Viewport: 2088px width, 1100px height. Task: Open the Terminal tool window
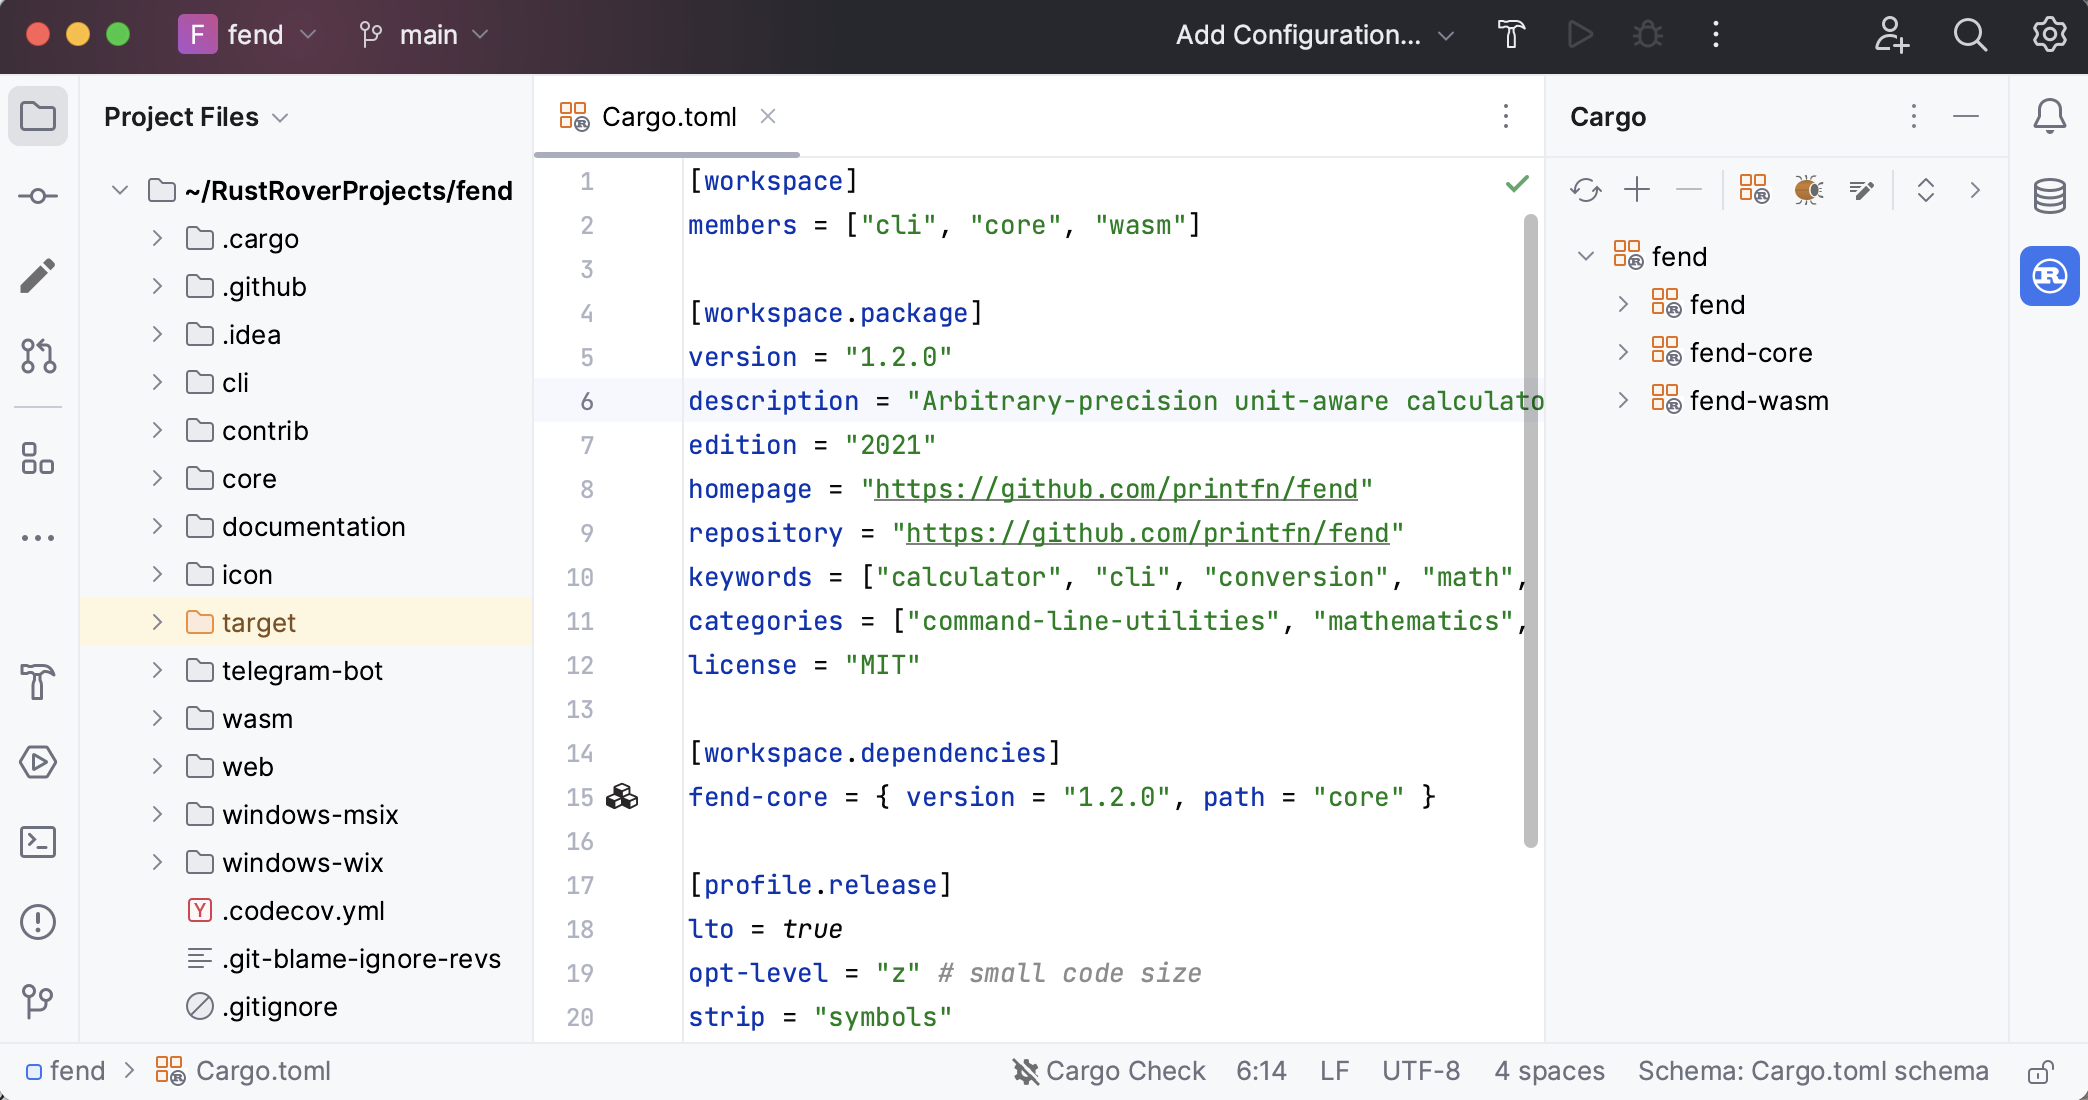click(x=38, y=842)
